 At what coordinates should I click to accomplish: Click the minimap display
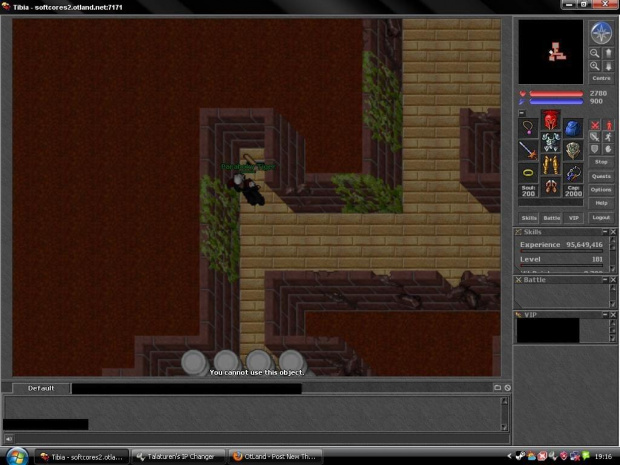point(550,52)
